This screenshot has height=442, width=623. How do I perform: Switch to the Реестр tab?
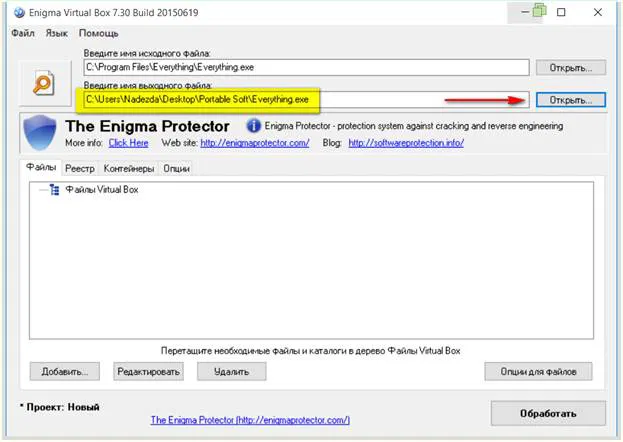[x=80, y=169]
